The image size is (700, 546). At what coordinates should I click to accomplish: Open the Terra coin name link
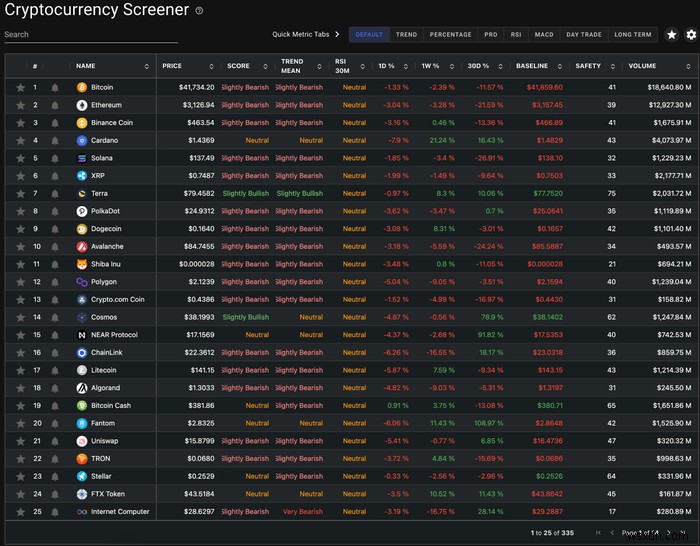(99, 193)
